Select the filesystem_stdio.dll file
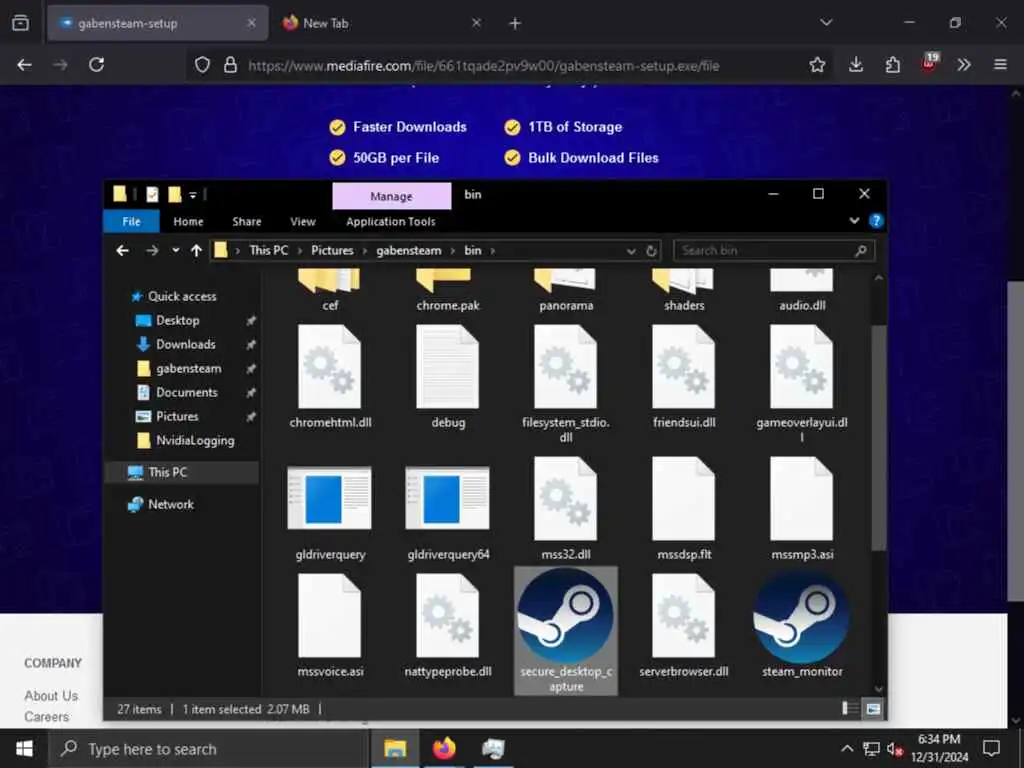The height and width of the screenshot is (768, 1024). (x=566, y=384)
